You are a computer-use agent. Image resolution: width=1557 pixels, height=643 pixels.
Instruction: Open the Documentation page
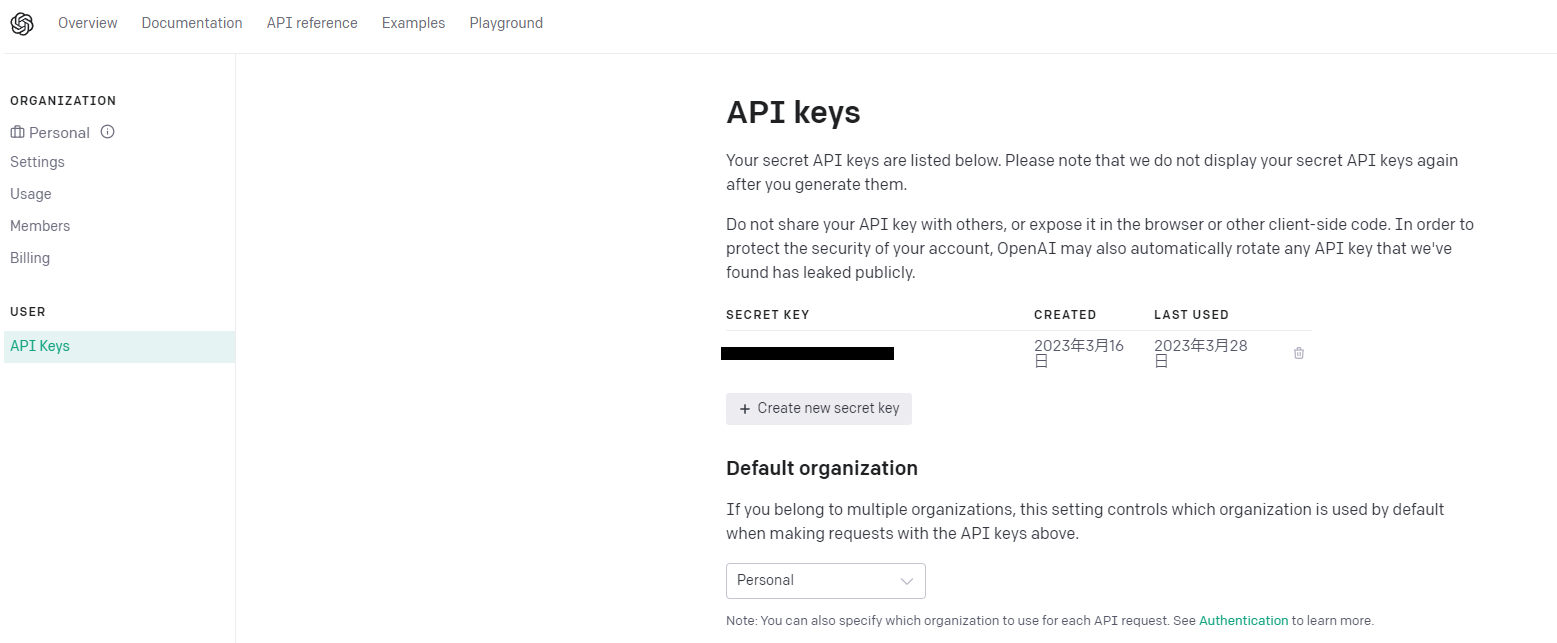point(192,22)
